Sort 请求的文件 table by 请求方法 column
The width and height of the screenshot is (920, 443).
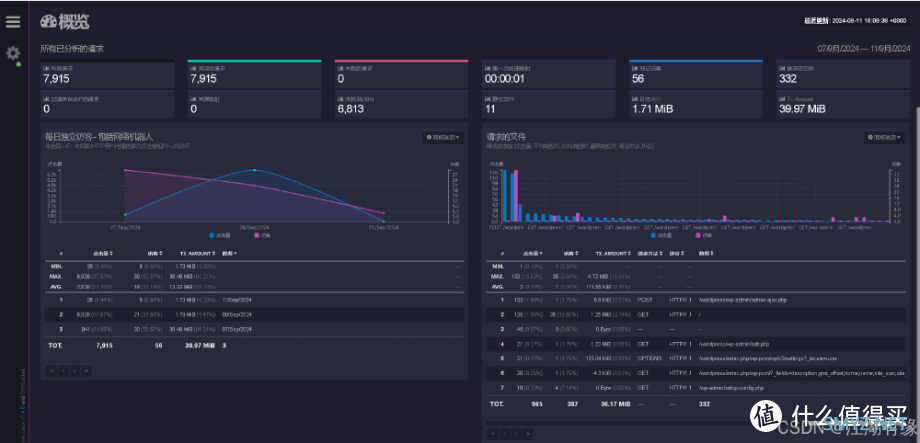pyautogui.click(x=651, y=253)
